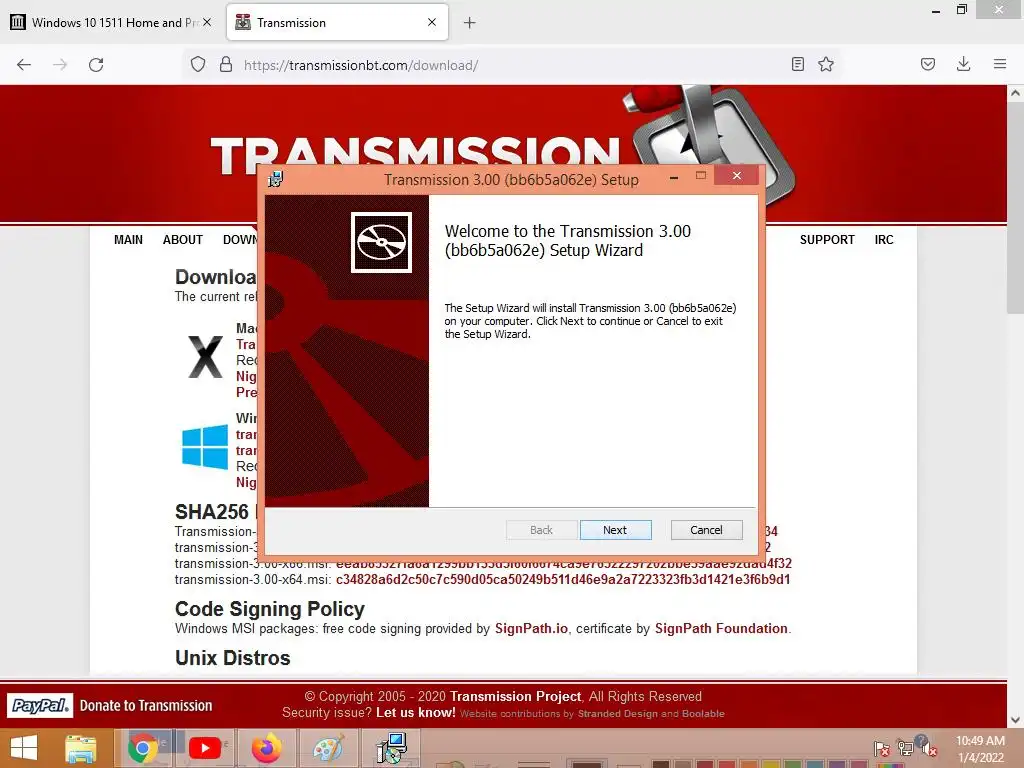Click the site security padlock icon
The height and width of the screenshot is (768, 1024).
(x=226, y=64)
